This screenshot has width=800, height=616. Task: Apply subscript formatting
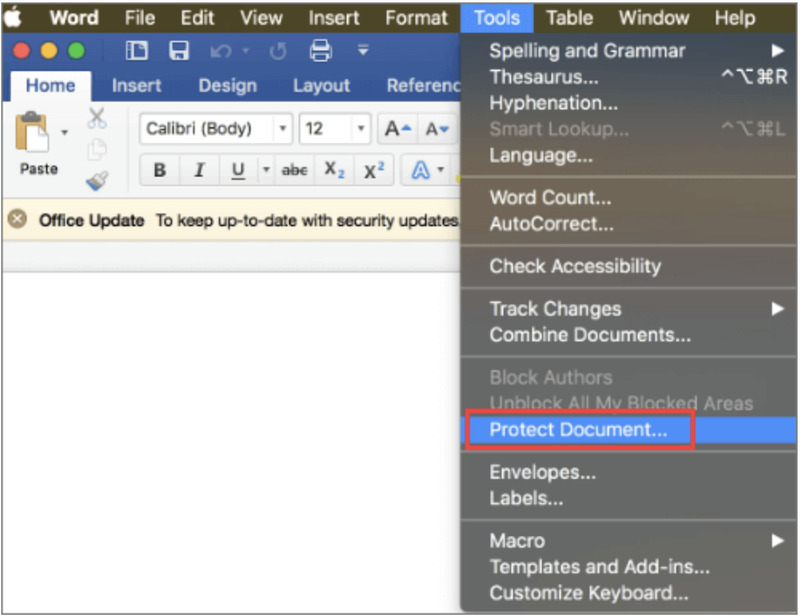point(334,171)
